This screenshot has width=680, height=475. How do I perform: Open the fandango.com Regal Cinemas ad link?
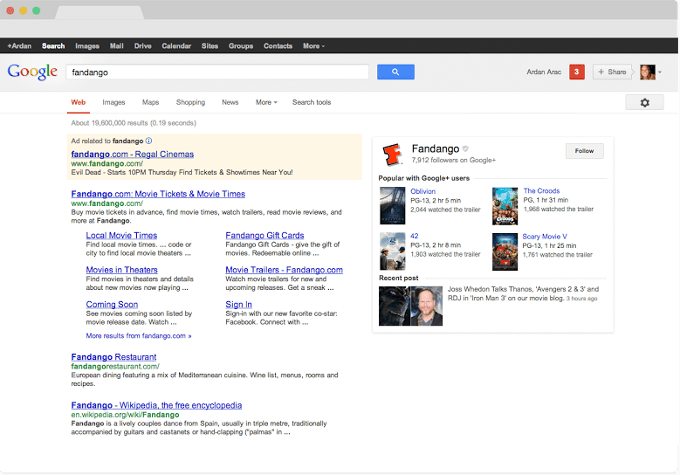click(132, 154)
